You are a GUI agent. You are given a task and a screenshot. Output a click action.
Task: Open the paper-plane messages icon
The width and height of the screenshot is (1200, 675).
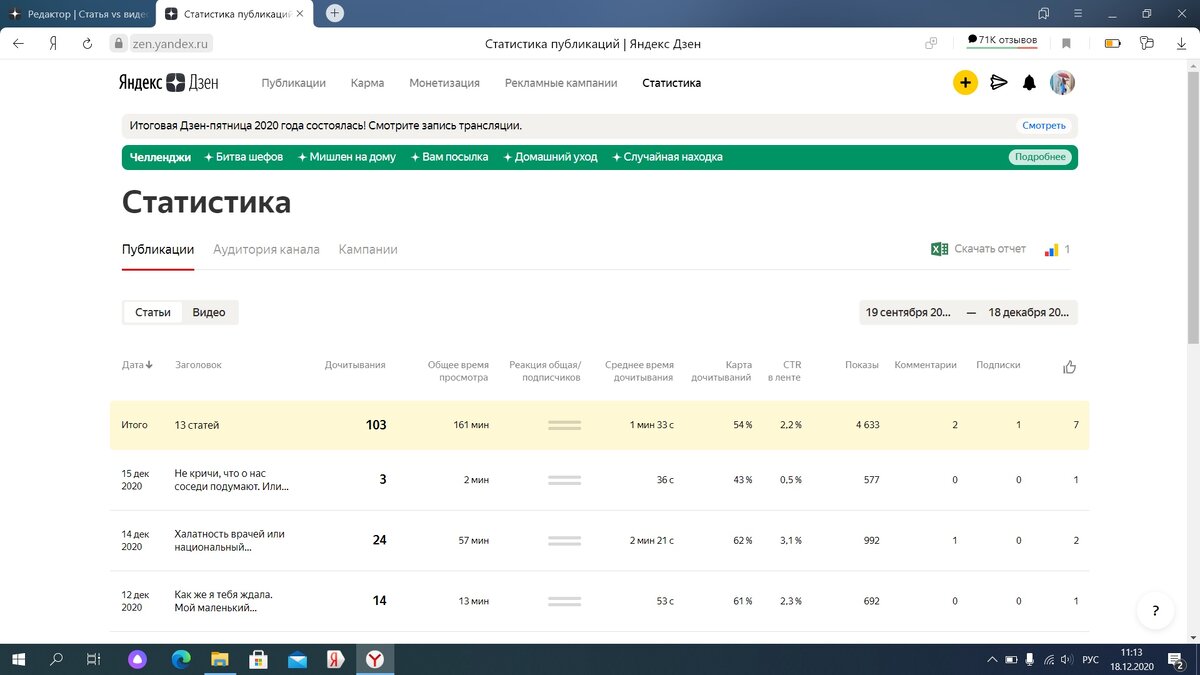(x=998, y=83)
